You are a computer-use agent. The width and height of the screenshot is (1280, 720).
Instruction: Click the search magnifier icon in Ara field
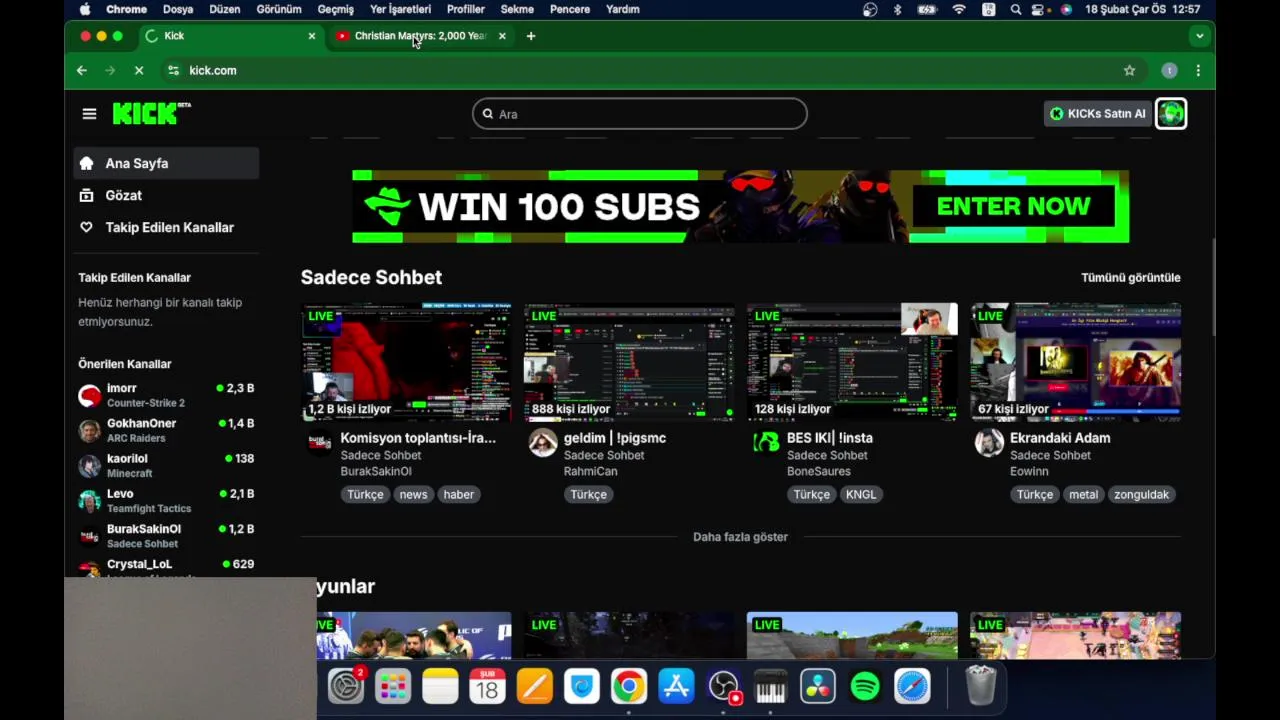coord(488,114)
